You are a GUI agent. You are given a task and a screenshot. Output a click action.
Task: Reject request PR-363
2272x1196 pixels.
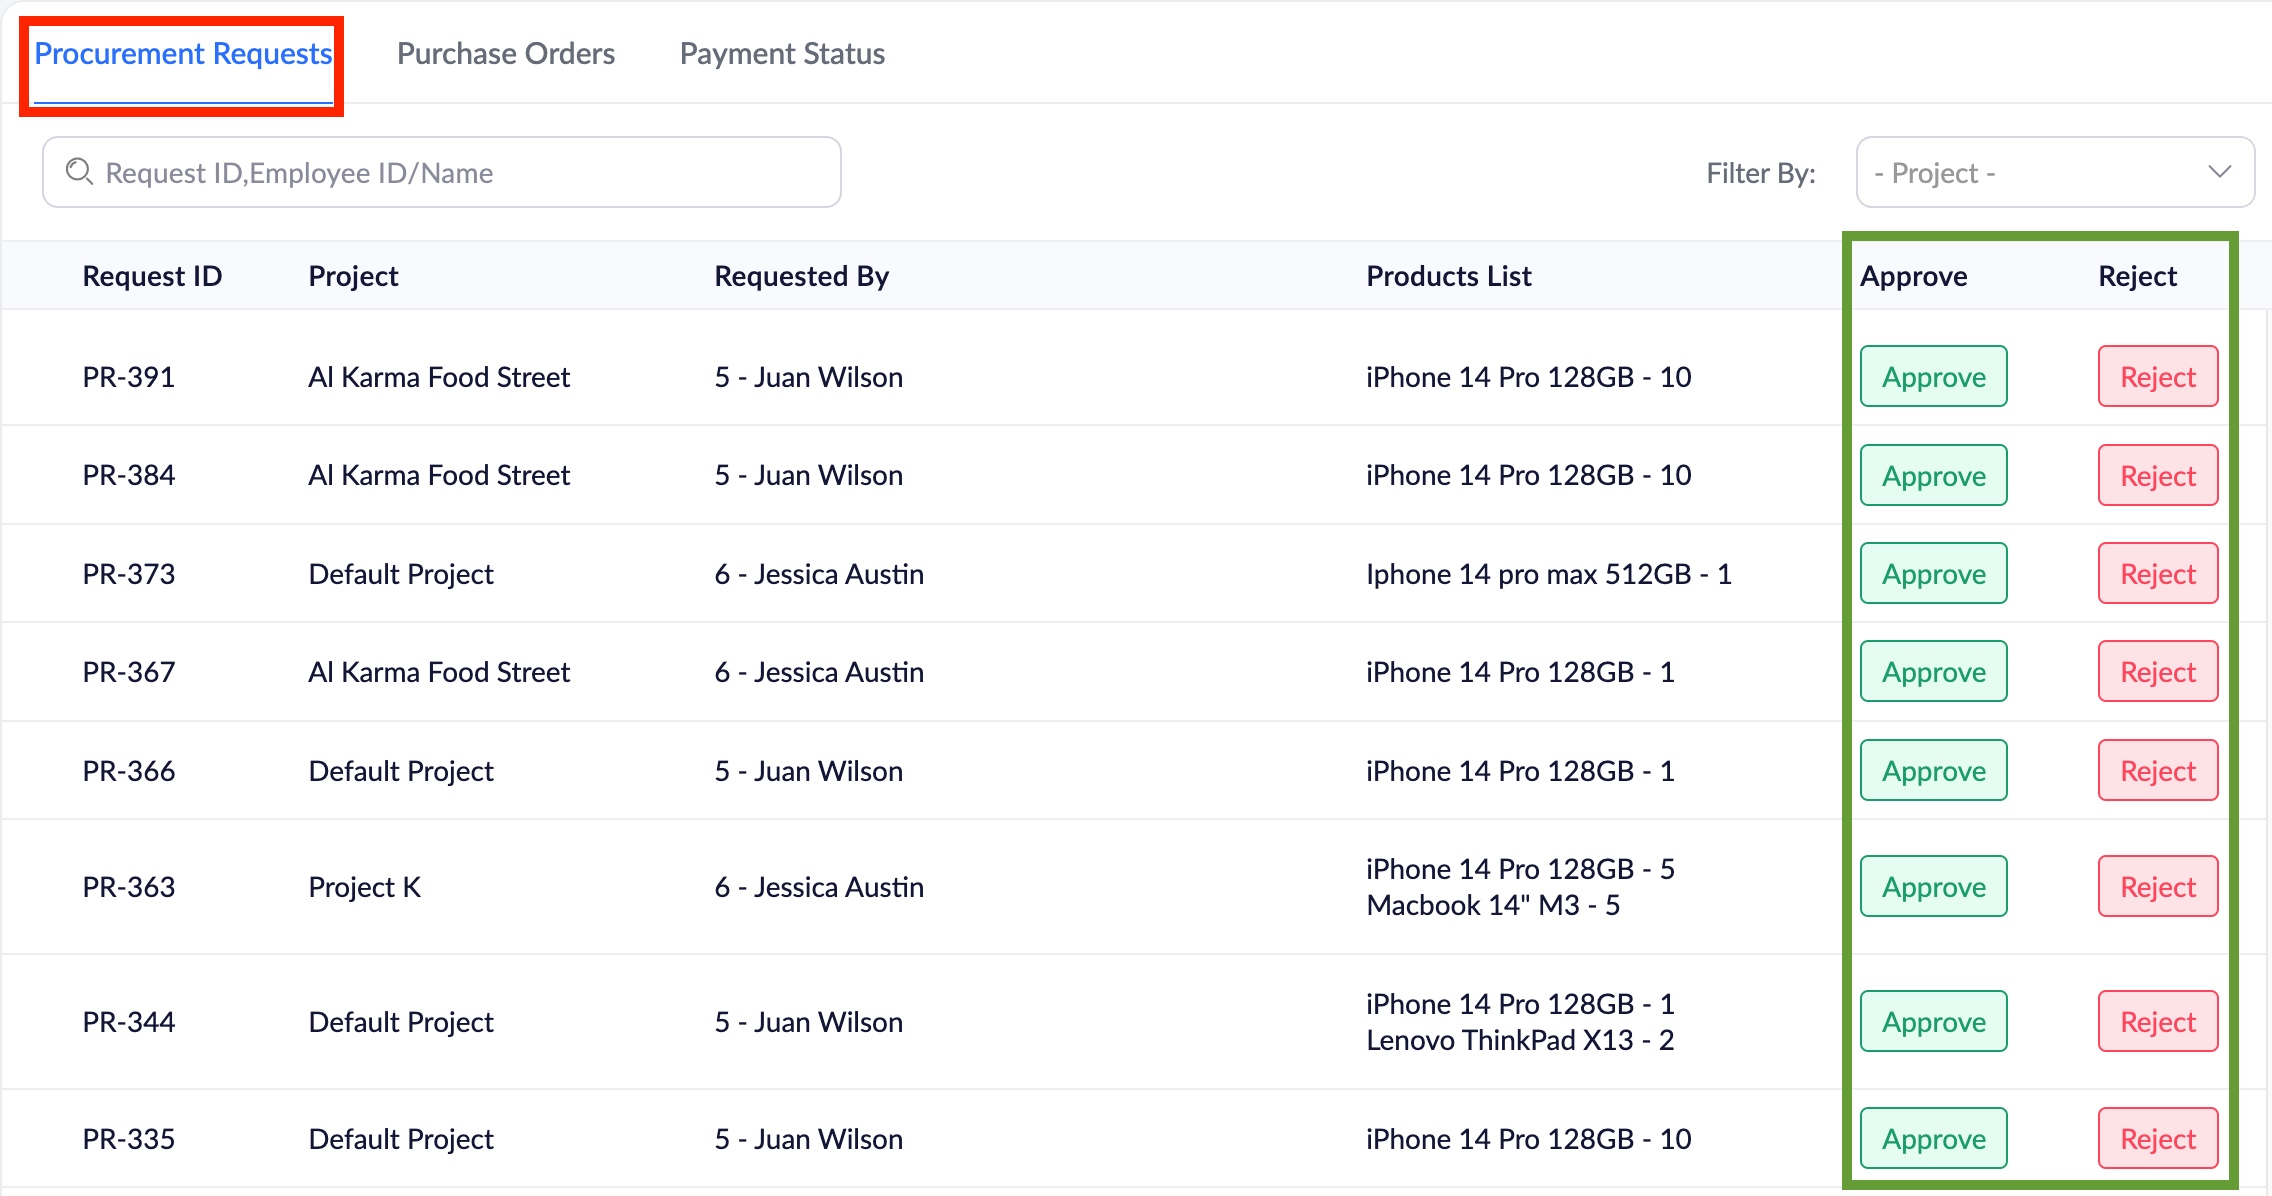(2157, 886)
